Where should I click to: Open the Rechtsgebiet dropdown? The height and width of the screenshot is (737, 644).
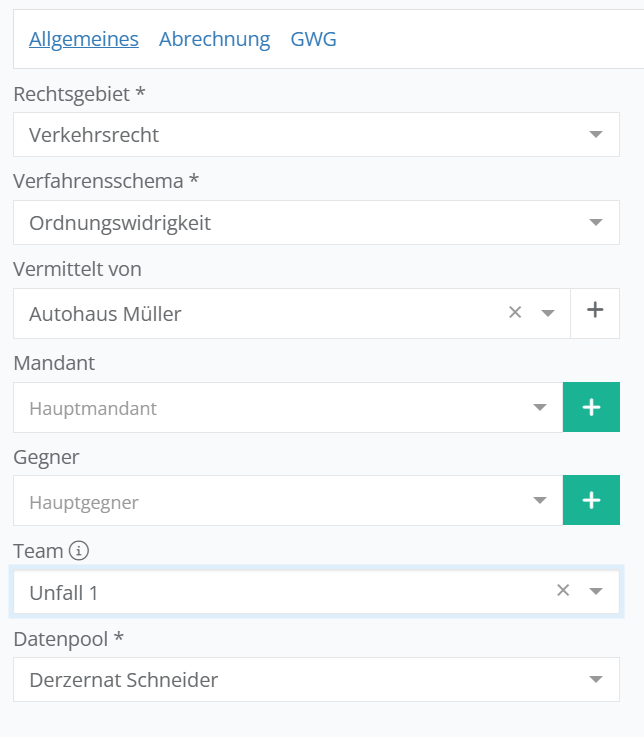pyautogui.click(x=596, y=135)
